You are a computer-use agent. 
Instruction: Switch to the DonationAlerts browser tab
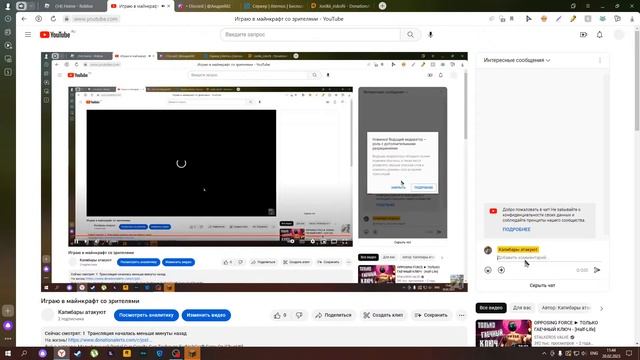340,6
